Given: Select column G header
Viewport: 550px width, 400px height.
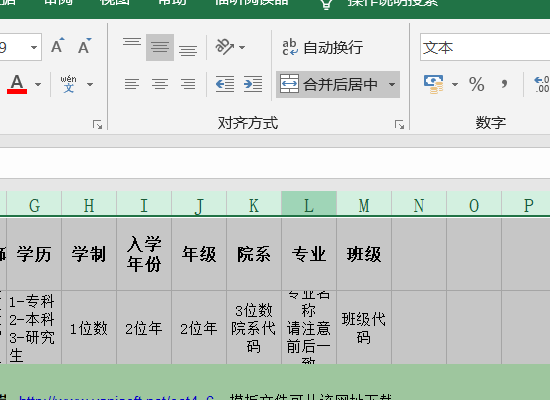Looking at the screenshot, I should [x=34, y=205].
